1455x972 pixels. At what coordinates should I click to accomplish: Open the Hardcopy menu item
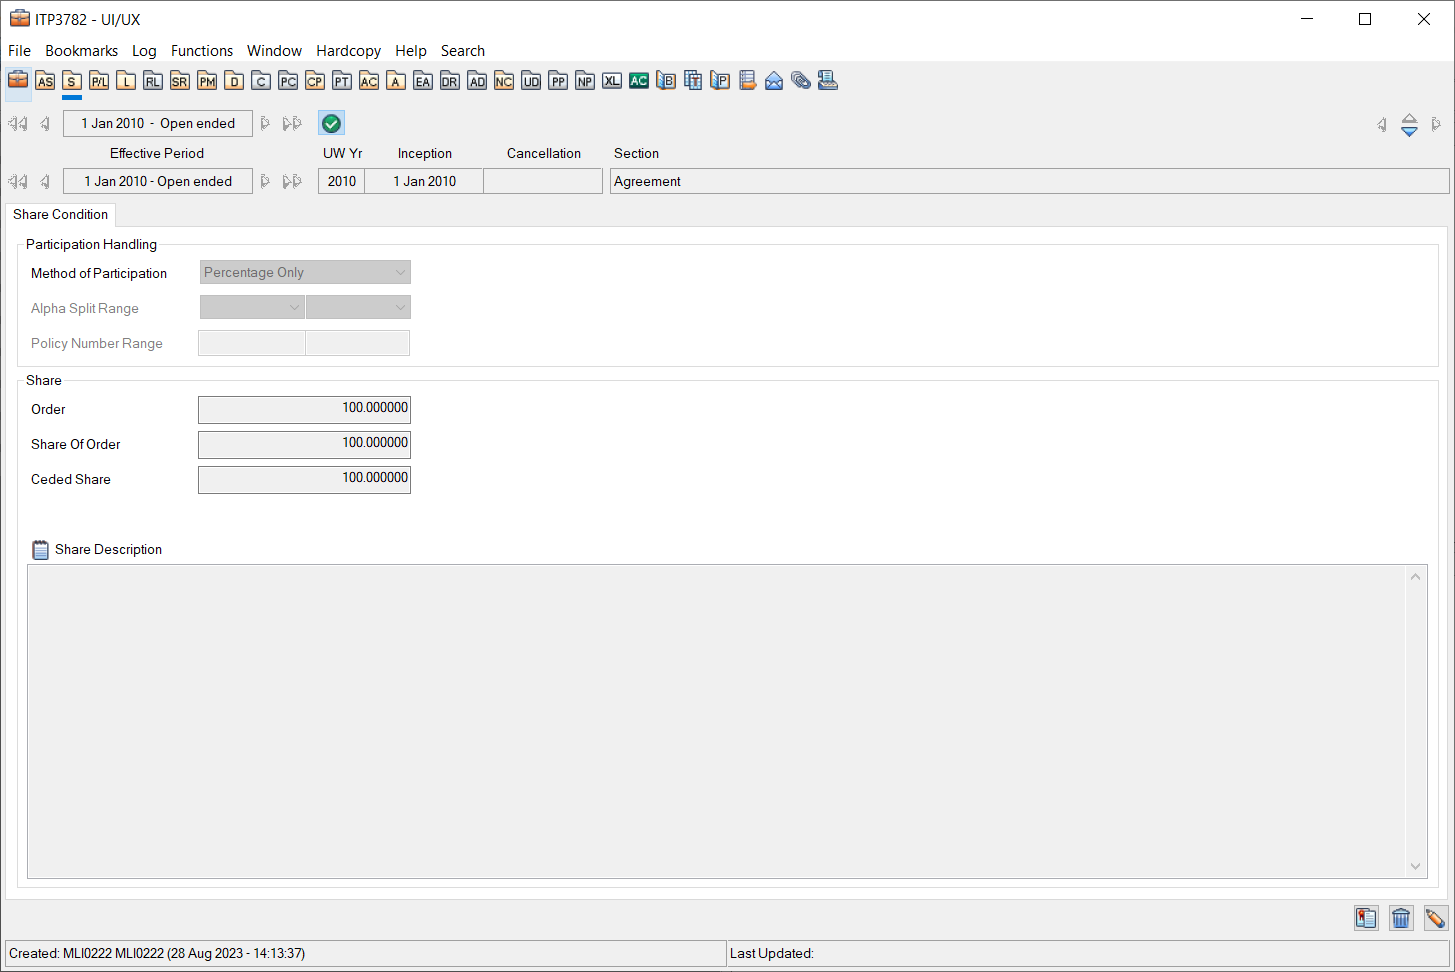click(x=348, y=51)
